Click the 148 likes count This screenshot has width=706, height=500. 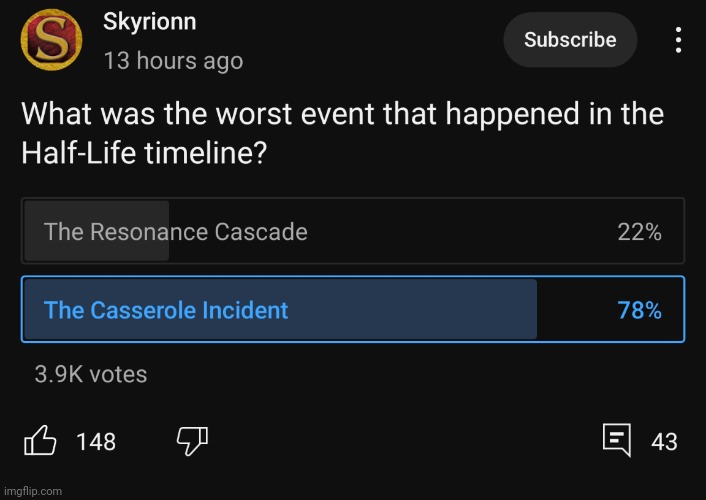[x=96, y=441]
